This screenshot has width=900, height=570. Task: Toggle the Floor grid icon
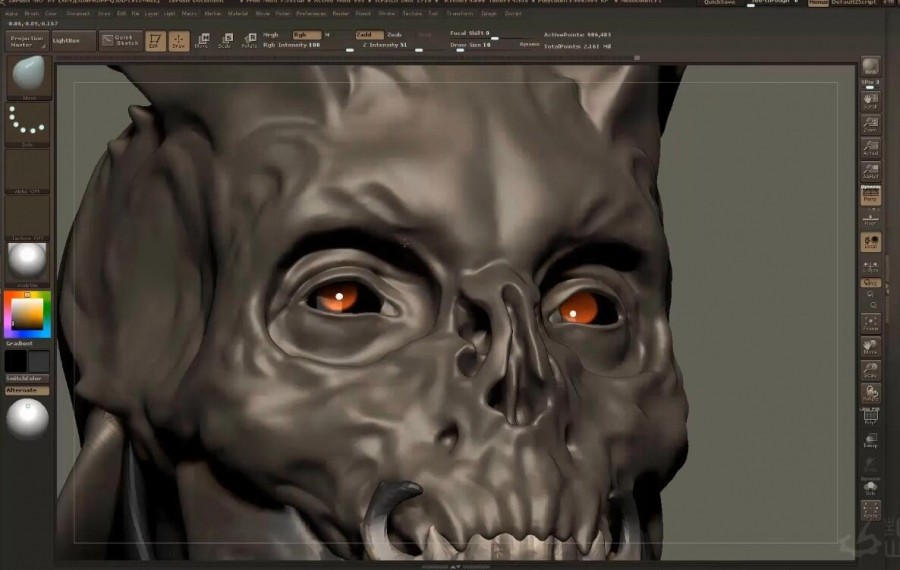click(x=871, y=218)
